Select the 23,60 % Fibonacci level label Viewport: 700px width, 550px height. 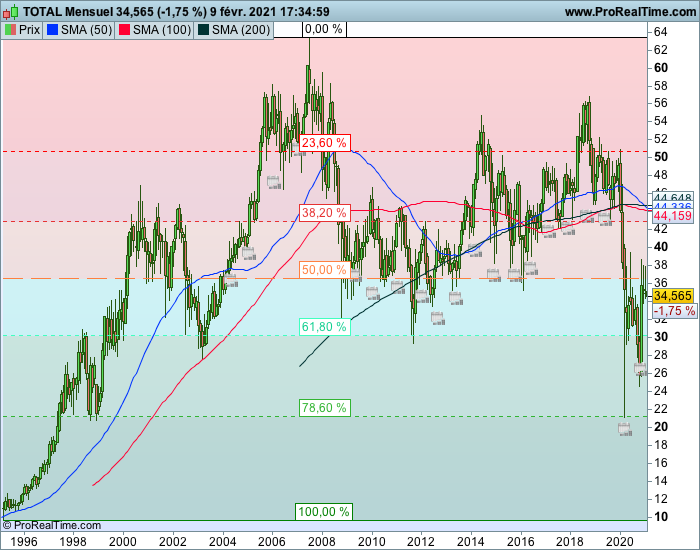324,143
